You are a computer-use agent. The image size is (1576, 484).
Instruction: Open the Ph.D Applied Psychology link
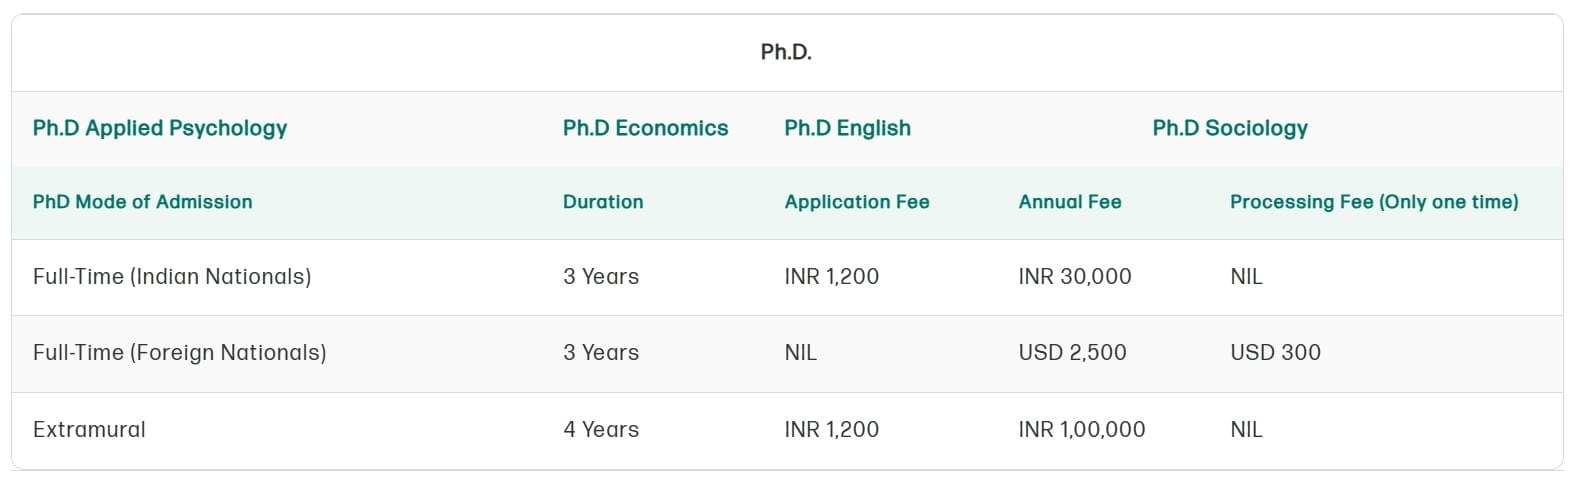coord(160,128)
